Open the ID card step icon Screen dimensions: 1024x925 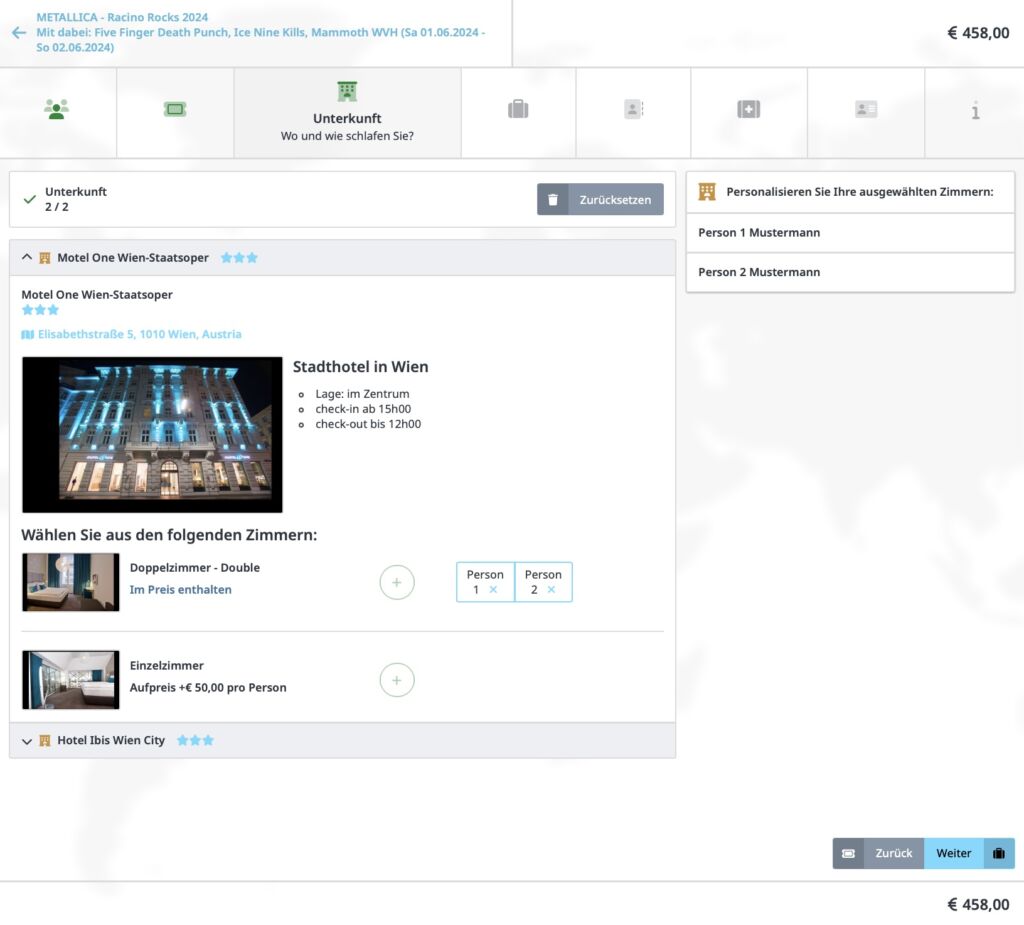click(866, 110)
